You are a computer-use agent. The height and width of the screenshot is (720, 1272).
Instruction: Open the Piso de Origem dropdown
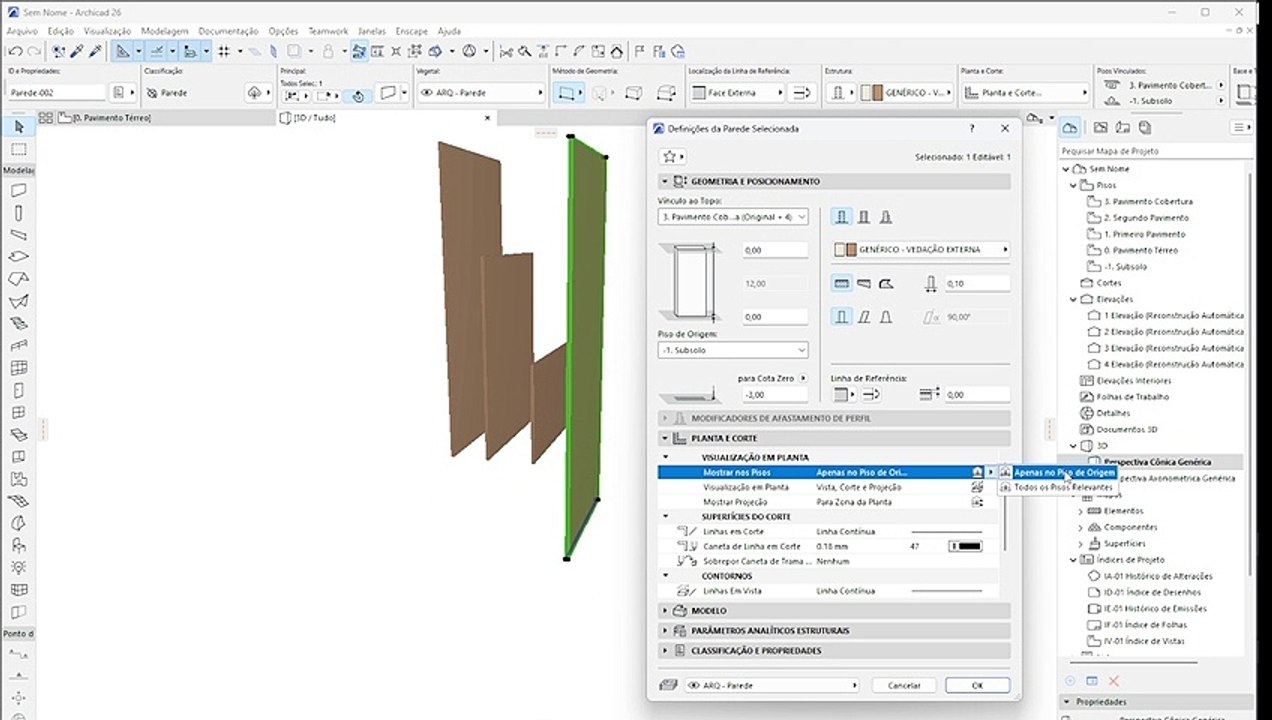[733, 351]
